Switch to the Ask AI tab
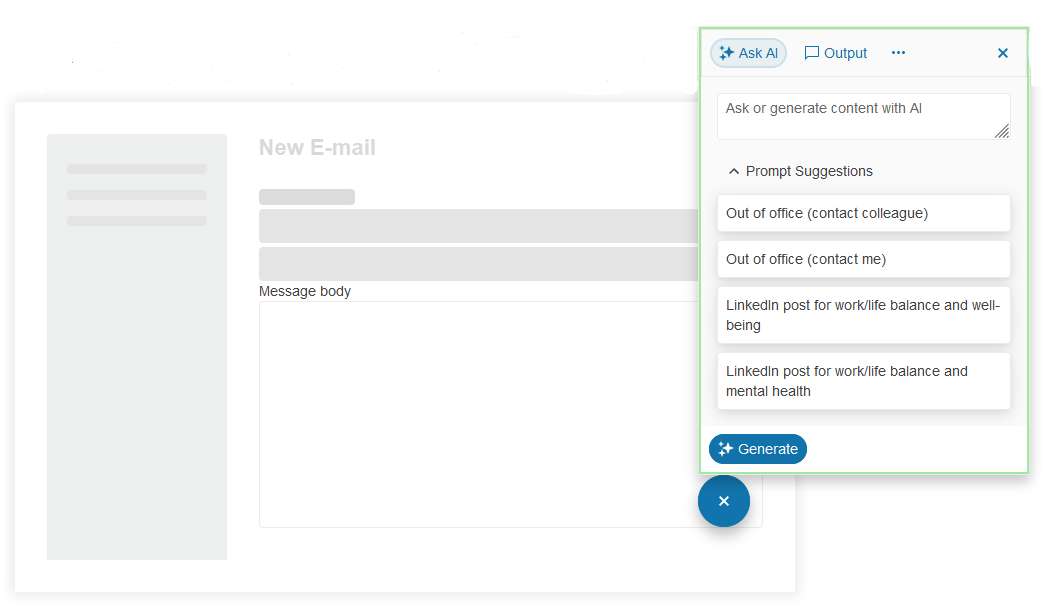Image resolution: width=1045 pixels, height=605 pixels. pyautogui.click(x=747, y=53)
